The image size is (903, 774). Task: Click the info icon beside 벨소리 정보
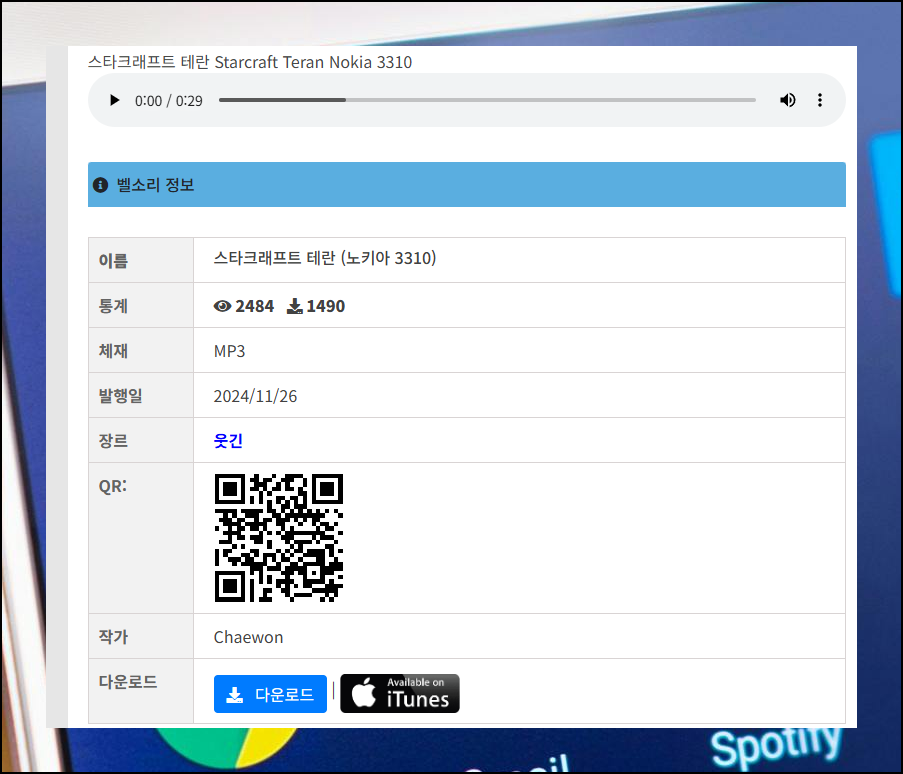pos(100,185)
